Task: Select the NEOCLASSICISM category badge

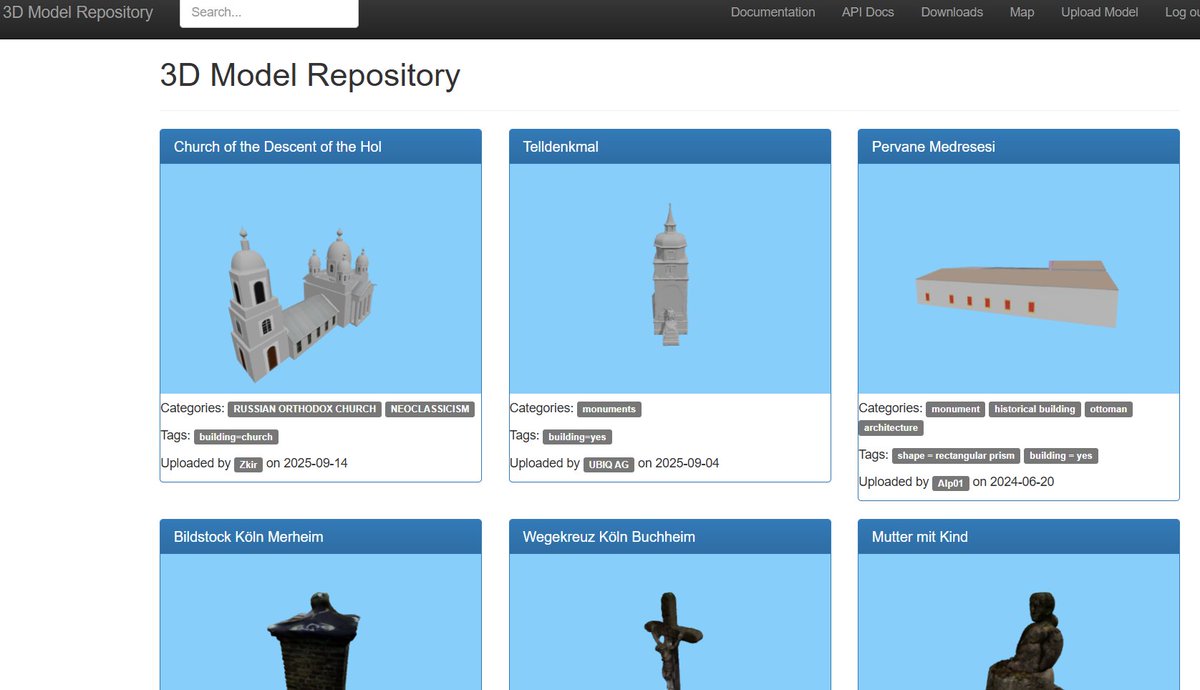Action: tap(430, 409)
